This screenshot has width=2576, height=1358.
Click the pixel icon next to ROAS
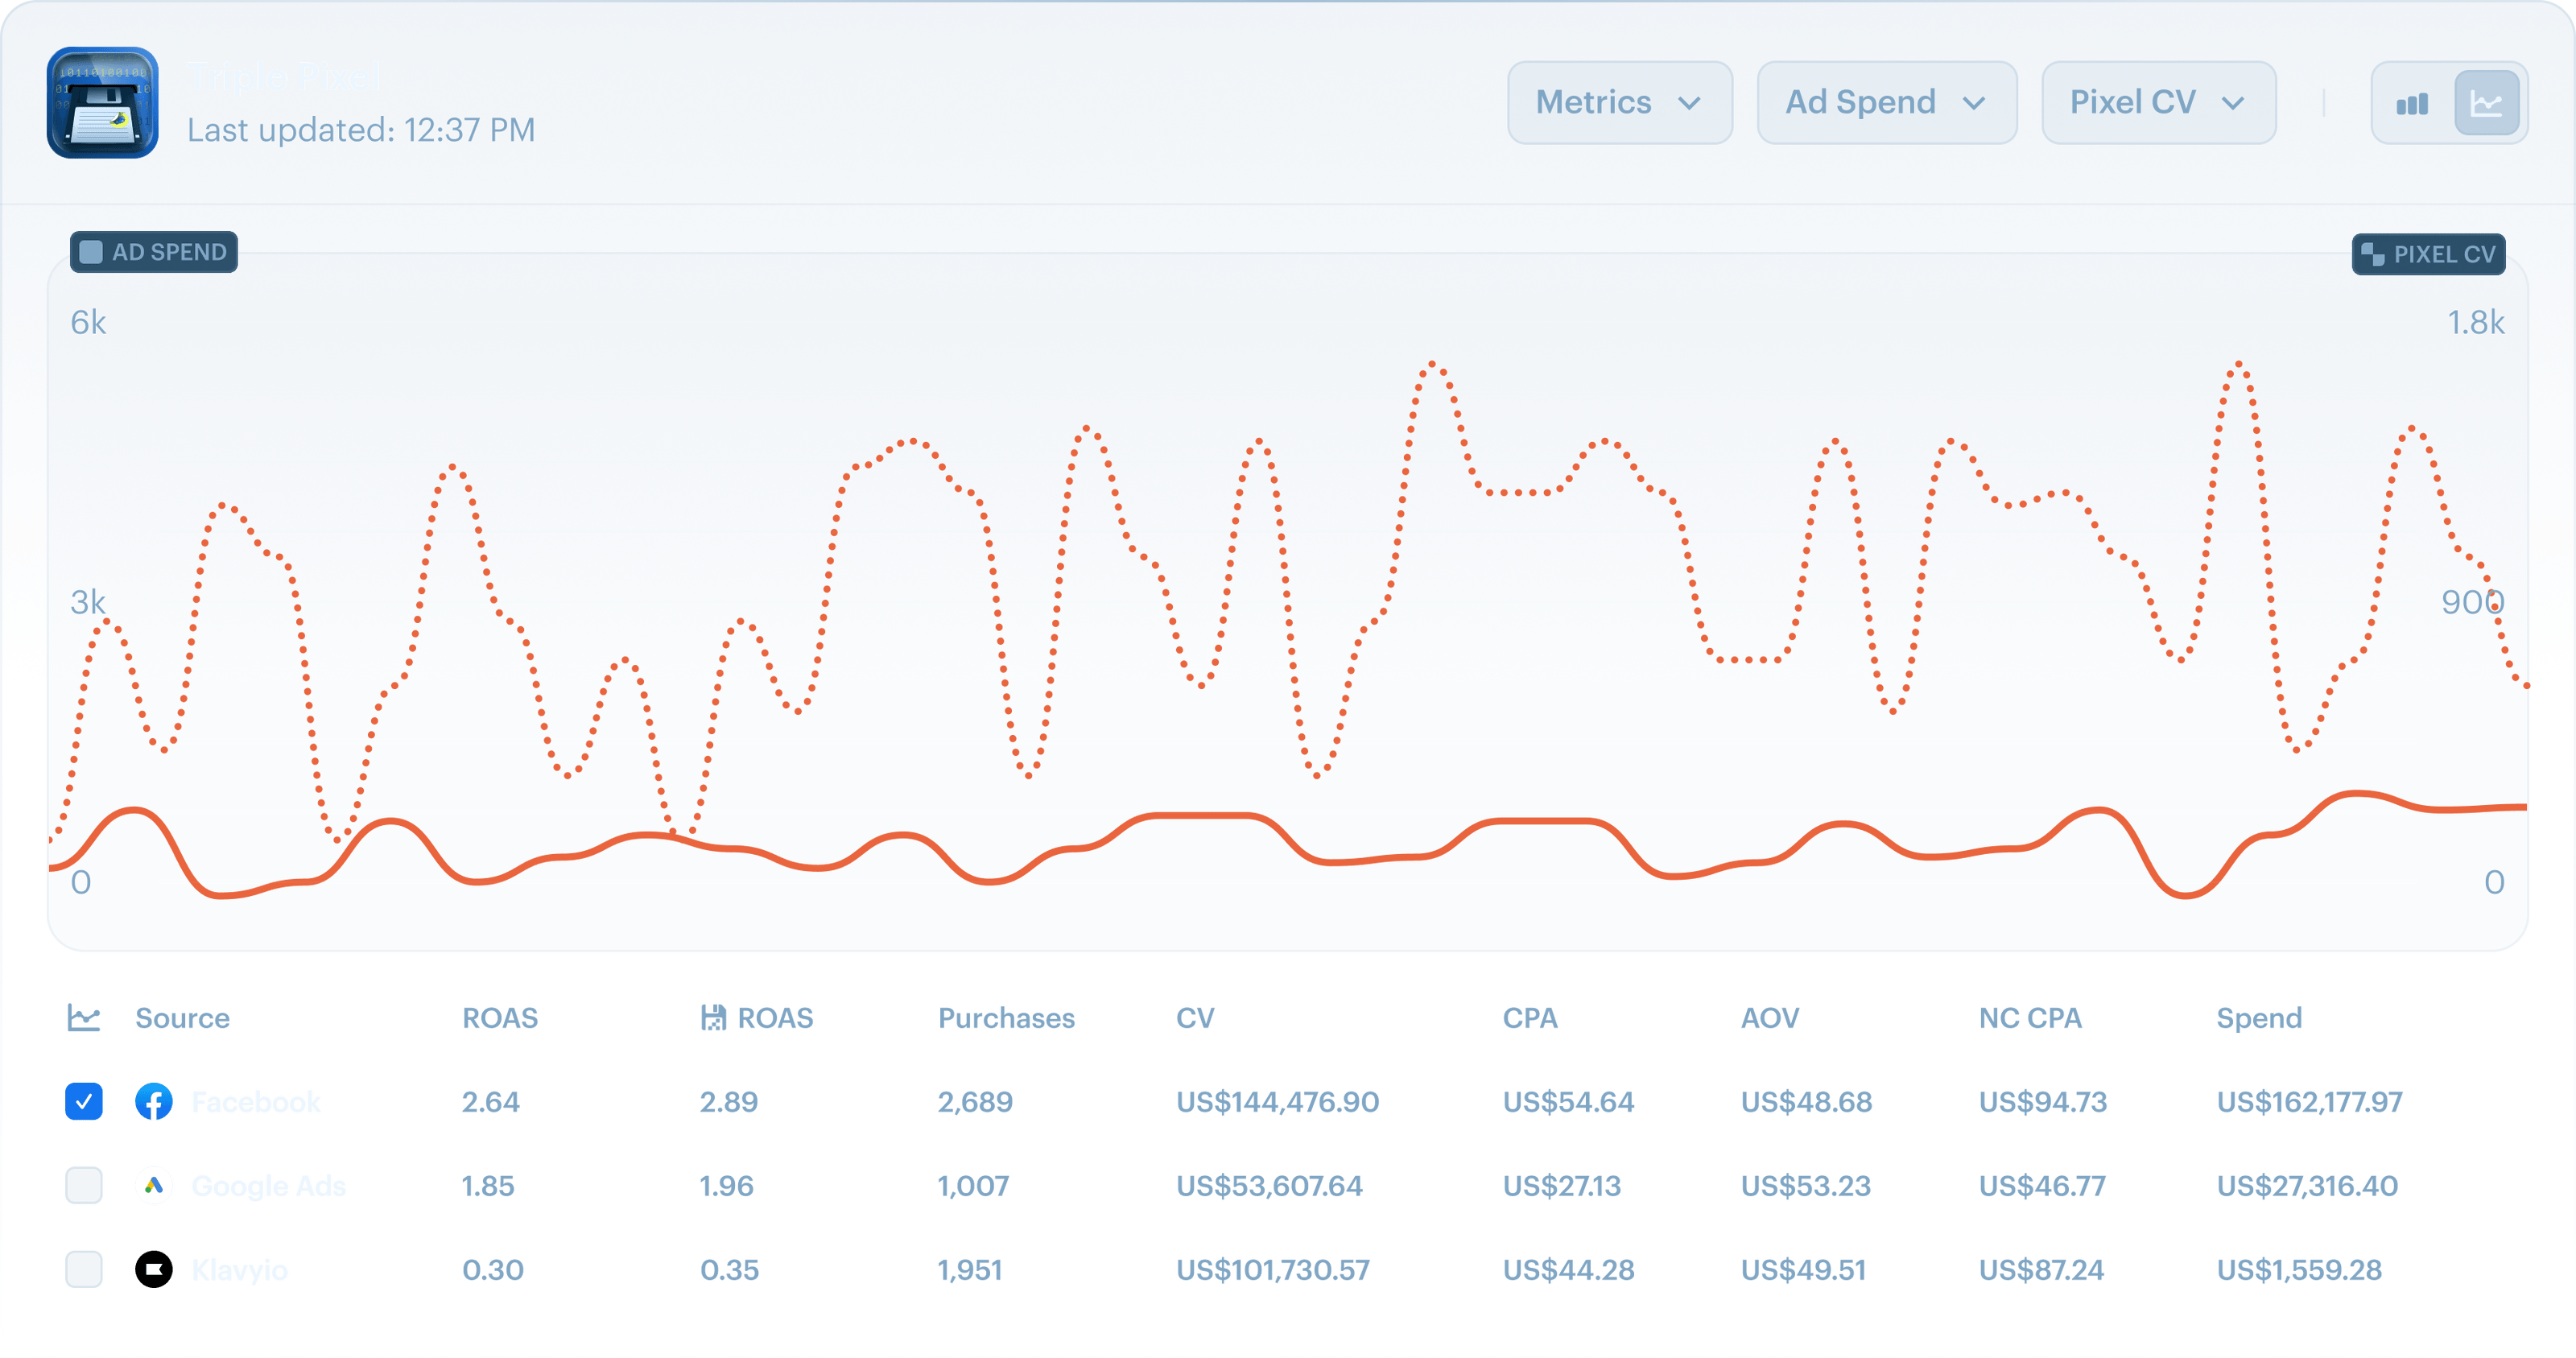713,1018
